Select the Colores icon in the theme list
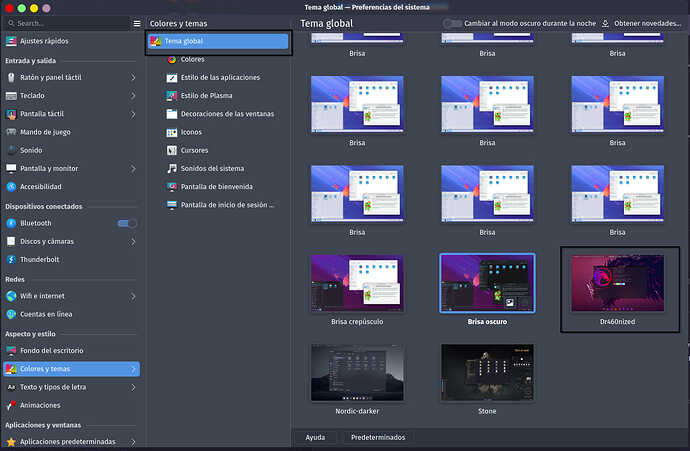690x451 pixels. [172, 59]
